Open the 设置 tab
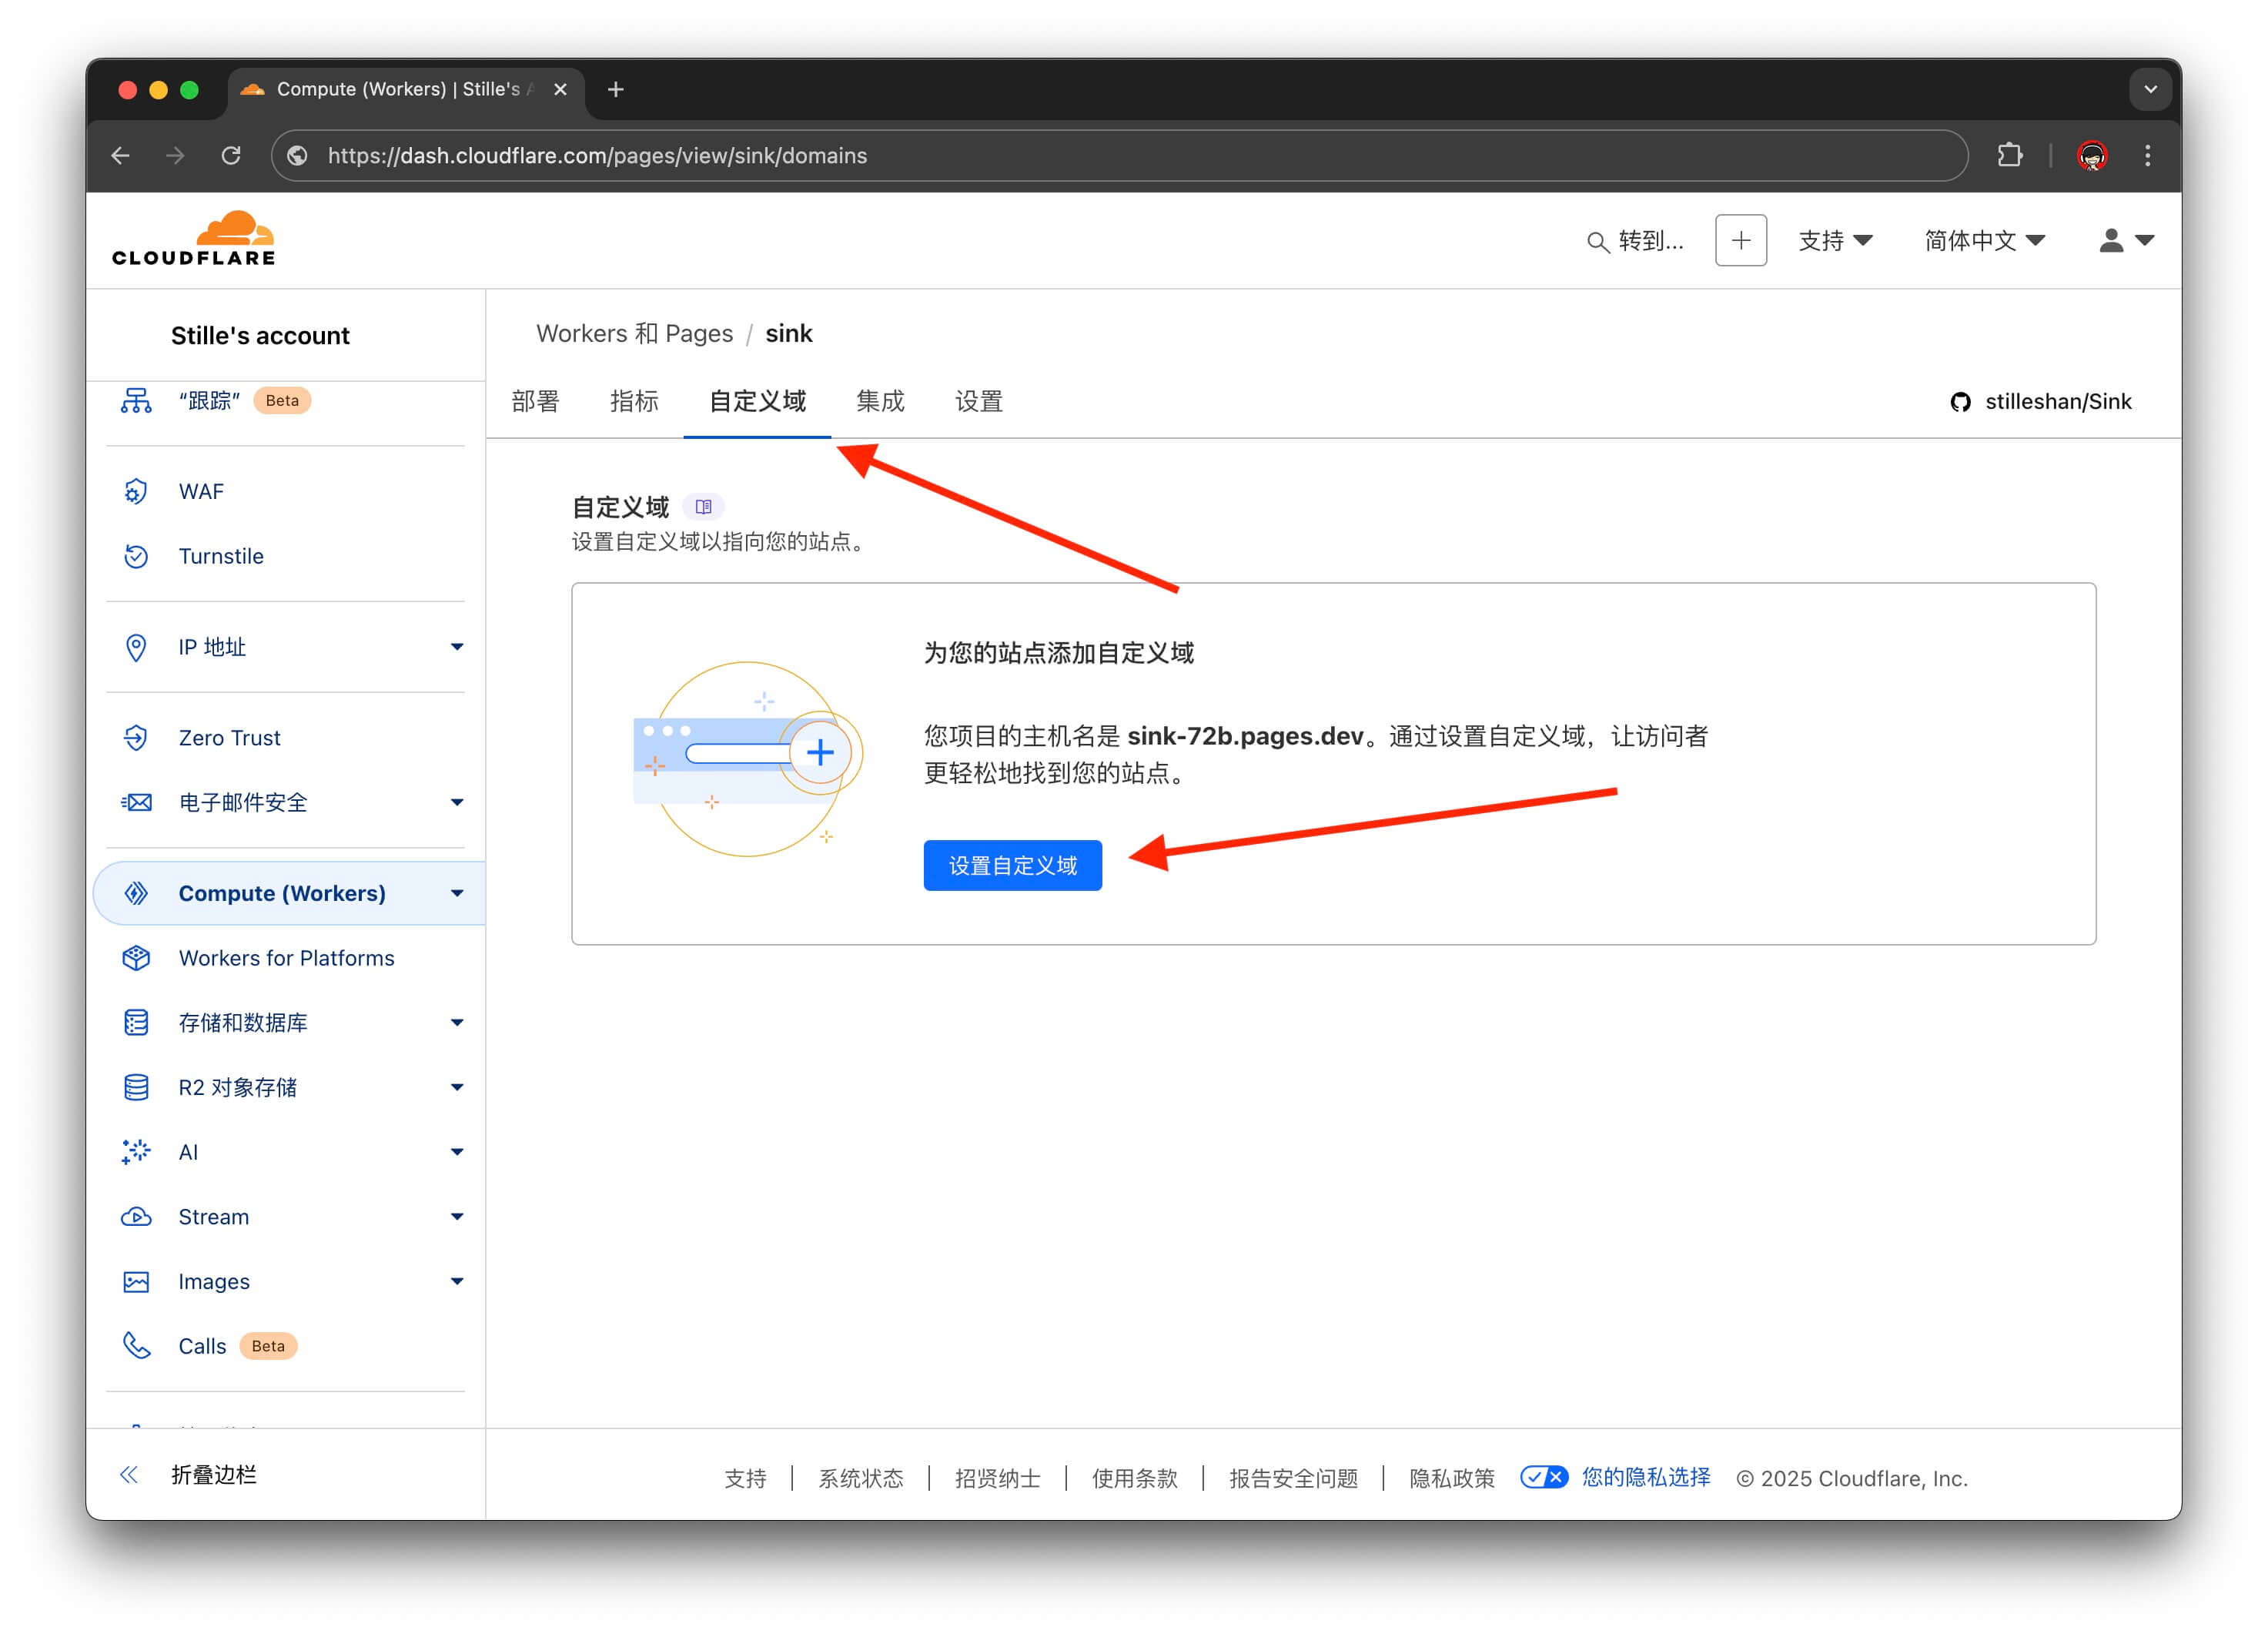Screen dimensions: 2268x1634 click(979, 401)
